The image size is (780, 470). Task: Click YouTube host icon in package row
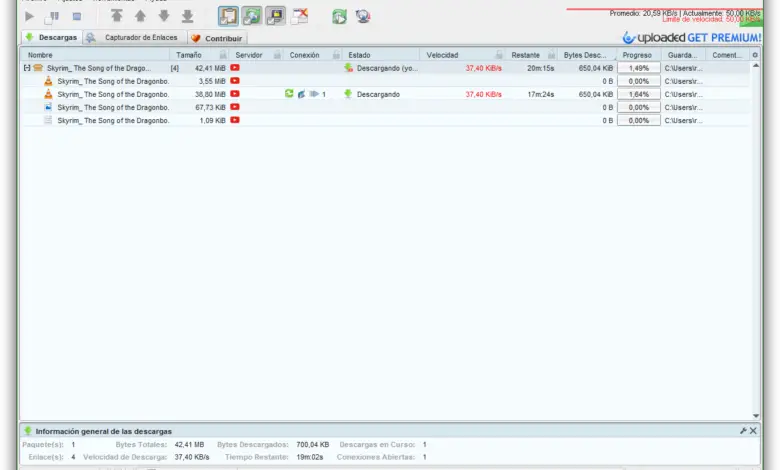click(x=235, y=68)
